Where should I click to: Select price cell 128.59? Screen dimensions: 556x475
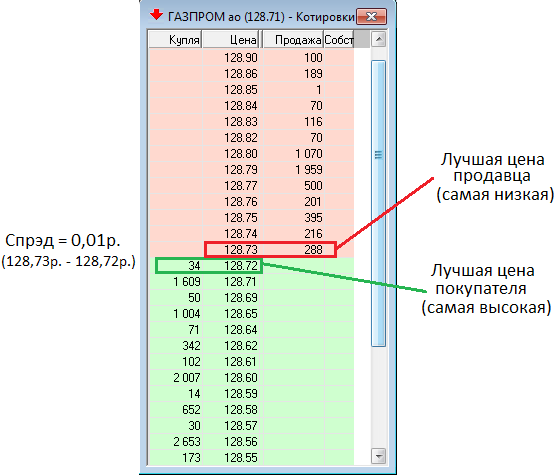[x=232, y=394]
